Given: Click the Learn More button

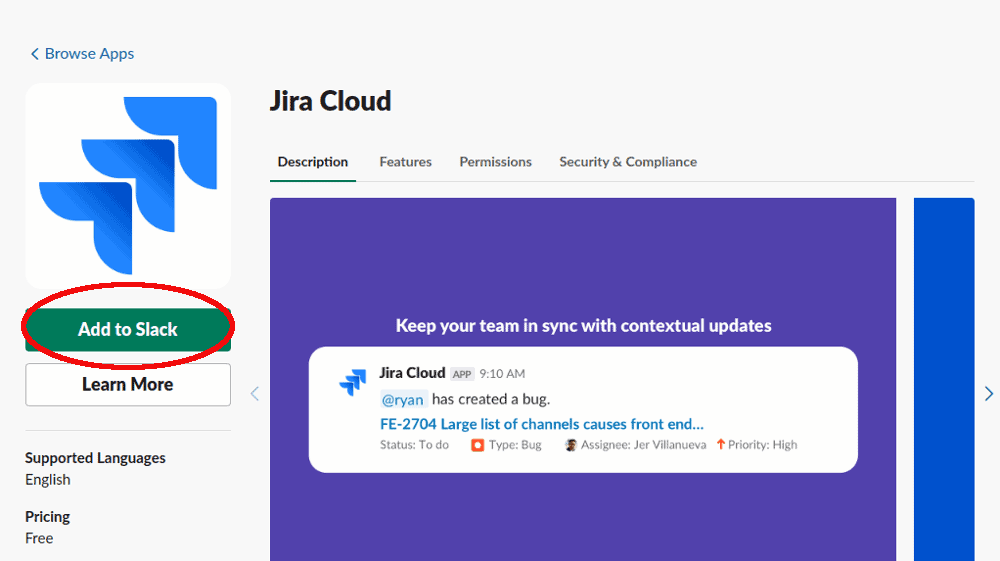Looking at the screenshot, I should 128,384.
